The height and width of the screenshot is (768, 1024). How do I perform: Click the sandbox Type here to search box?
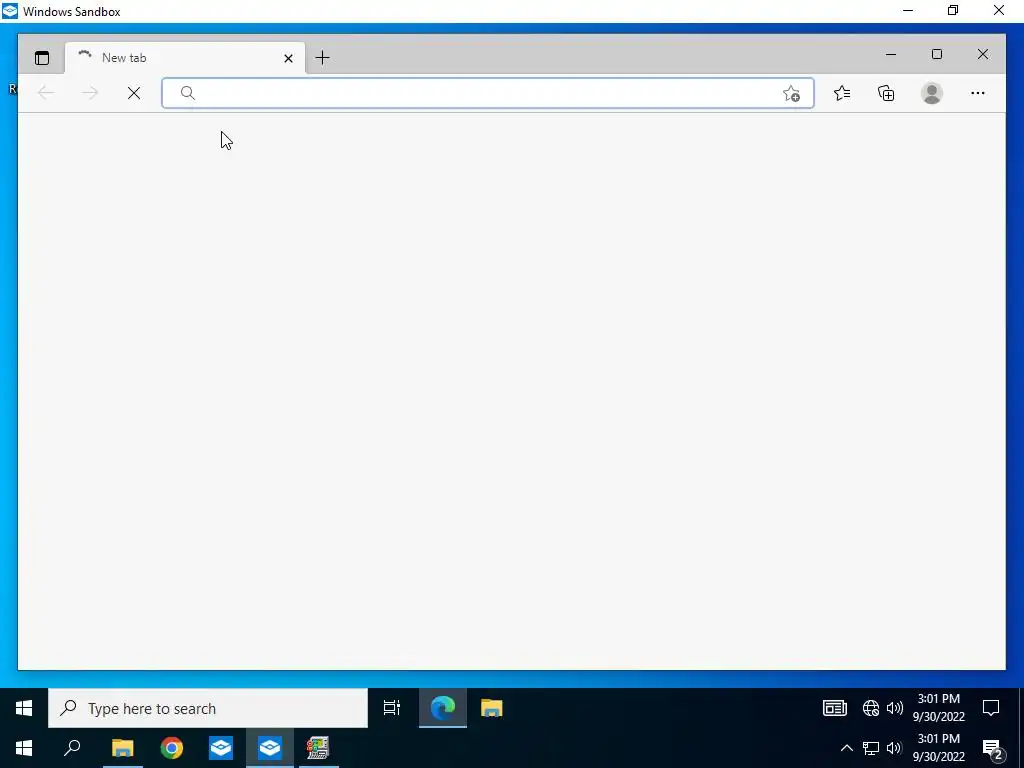click(208, 708)
